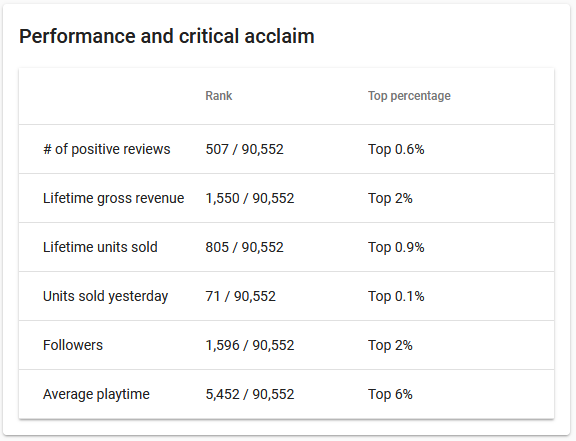Screen dimensions: 576x441
Task: Click the 805 / 90,552 rank value
Action: point(244,247)
